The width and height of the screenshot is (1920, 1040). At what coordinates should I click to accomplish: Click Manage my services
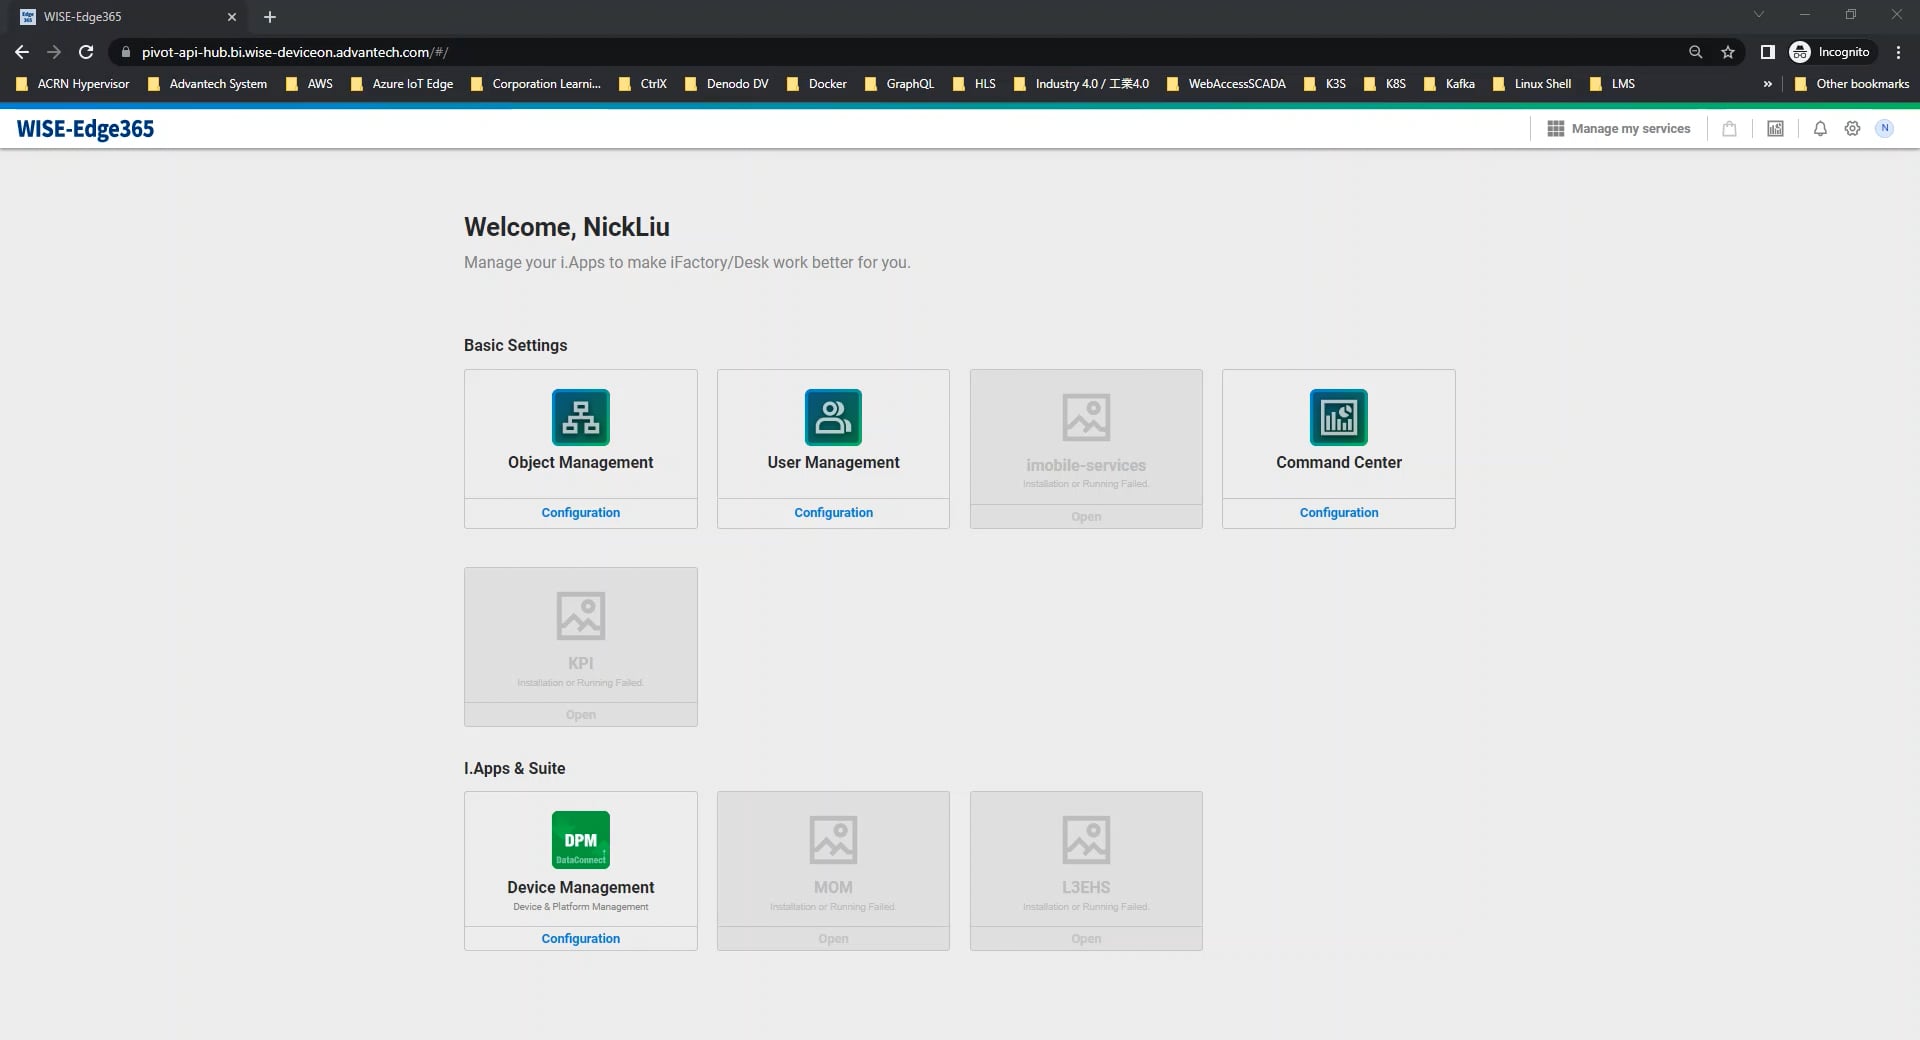pyautogui.click(x=1618, y=129)
